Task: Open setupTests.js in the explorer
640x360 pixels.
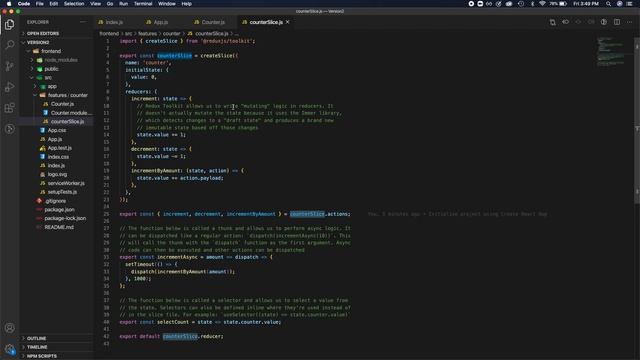Action: click(56, 192)
